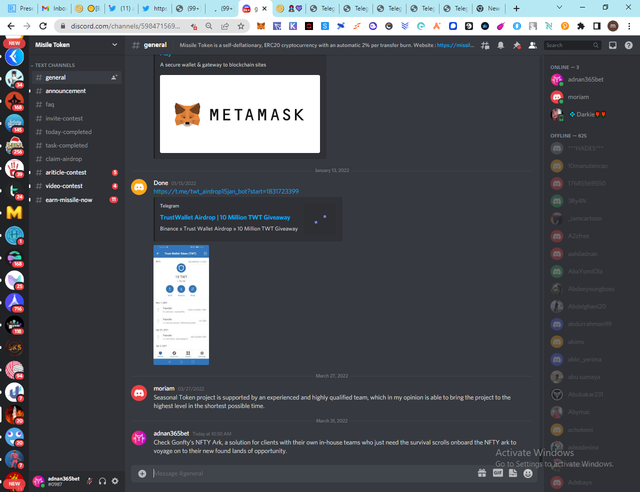Select the yellow M server icon
This screenshot has width=640, height=492.
14,213
